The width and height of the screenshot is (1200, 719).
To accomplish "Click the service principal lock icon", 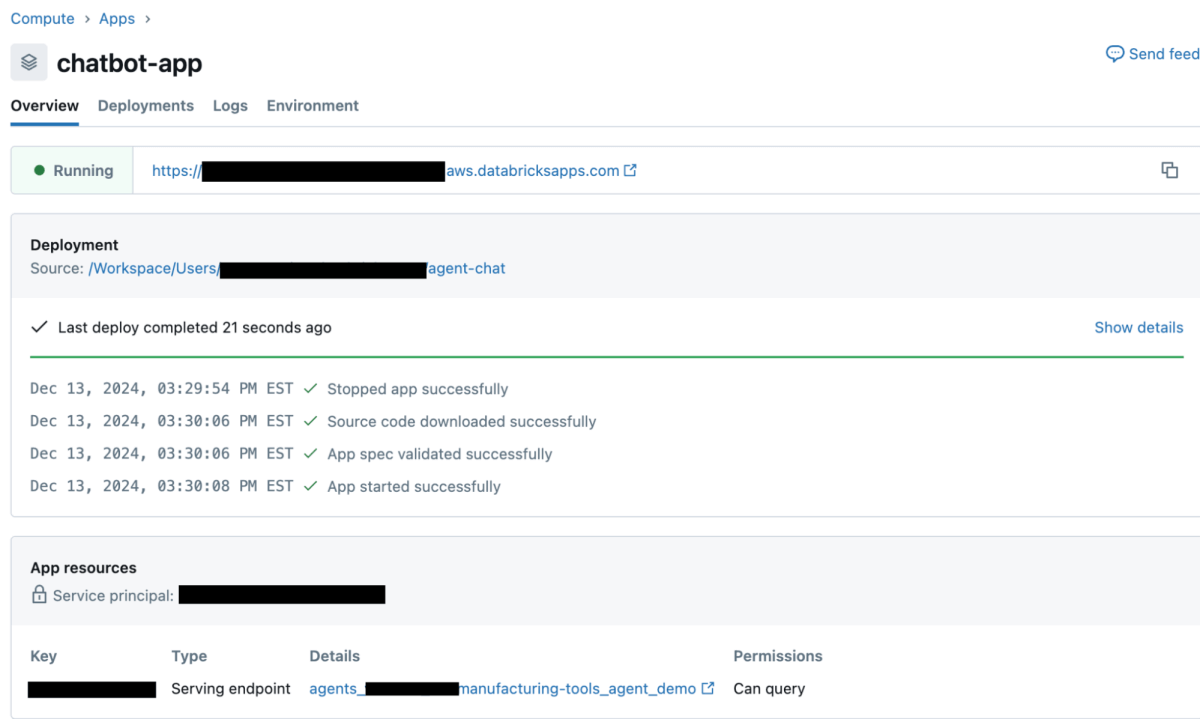I will 39,595.
